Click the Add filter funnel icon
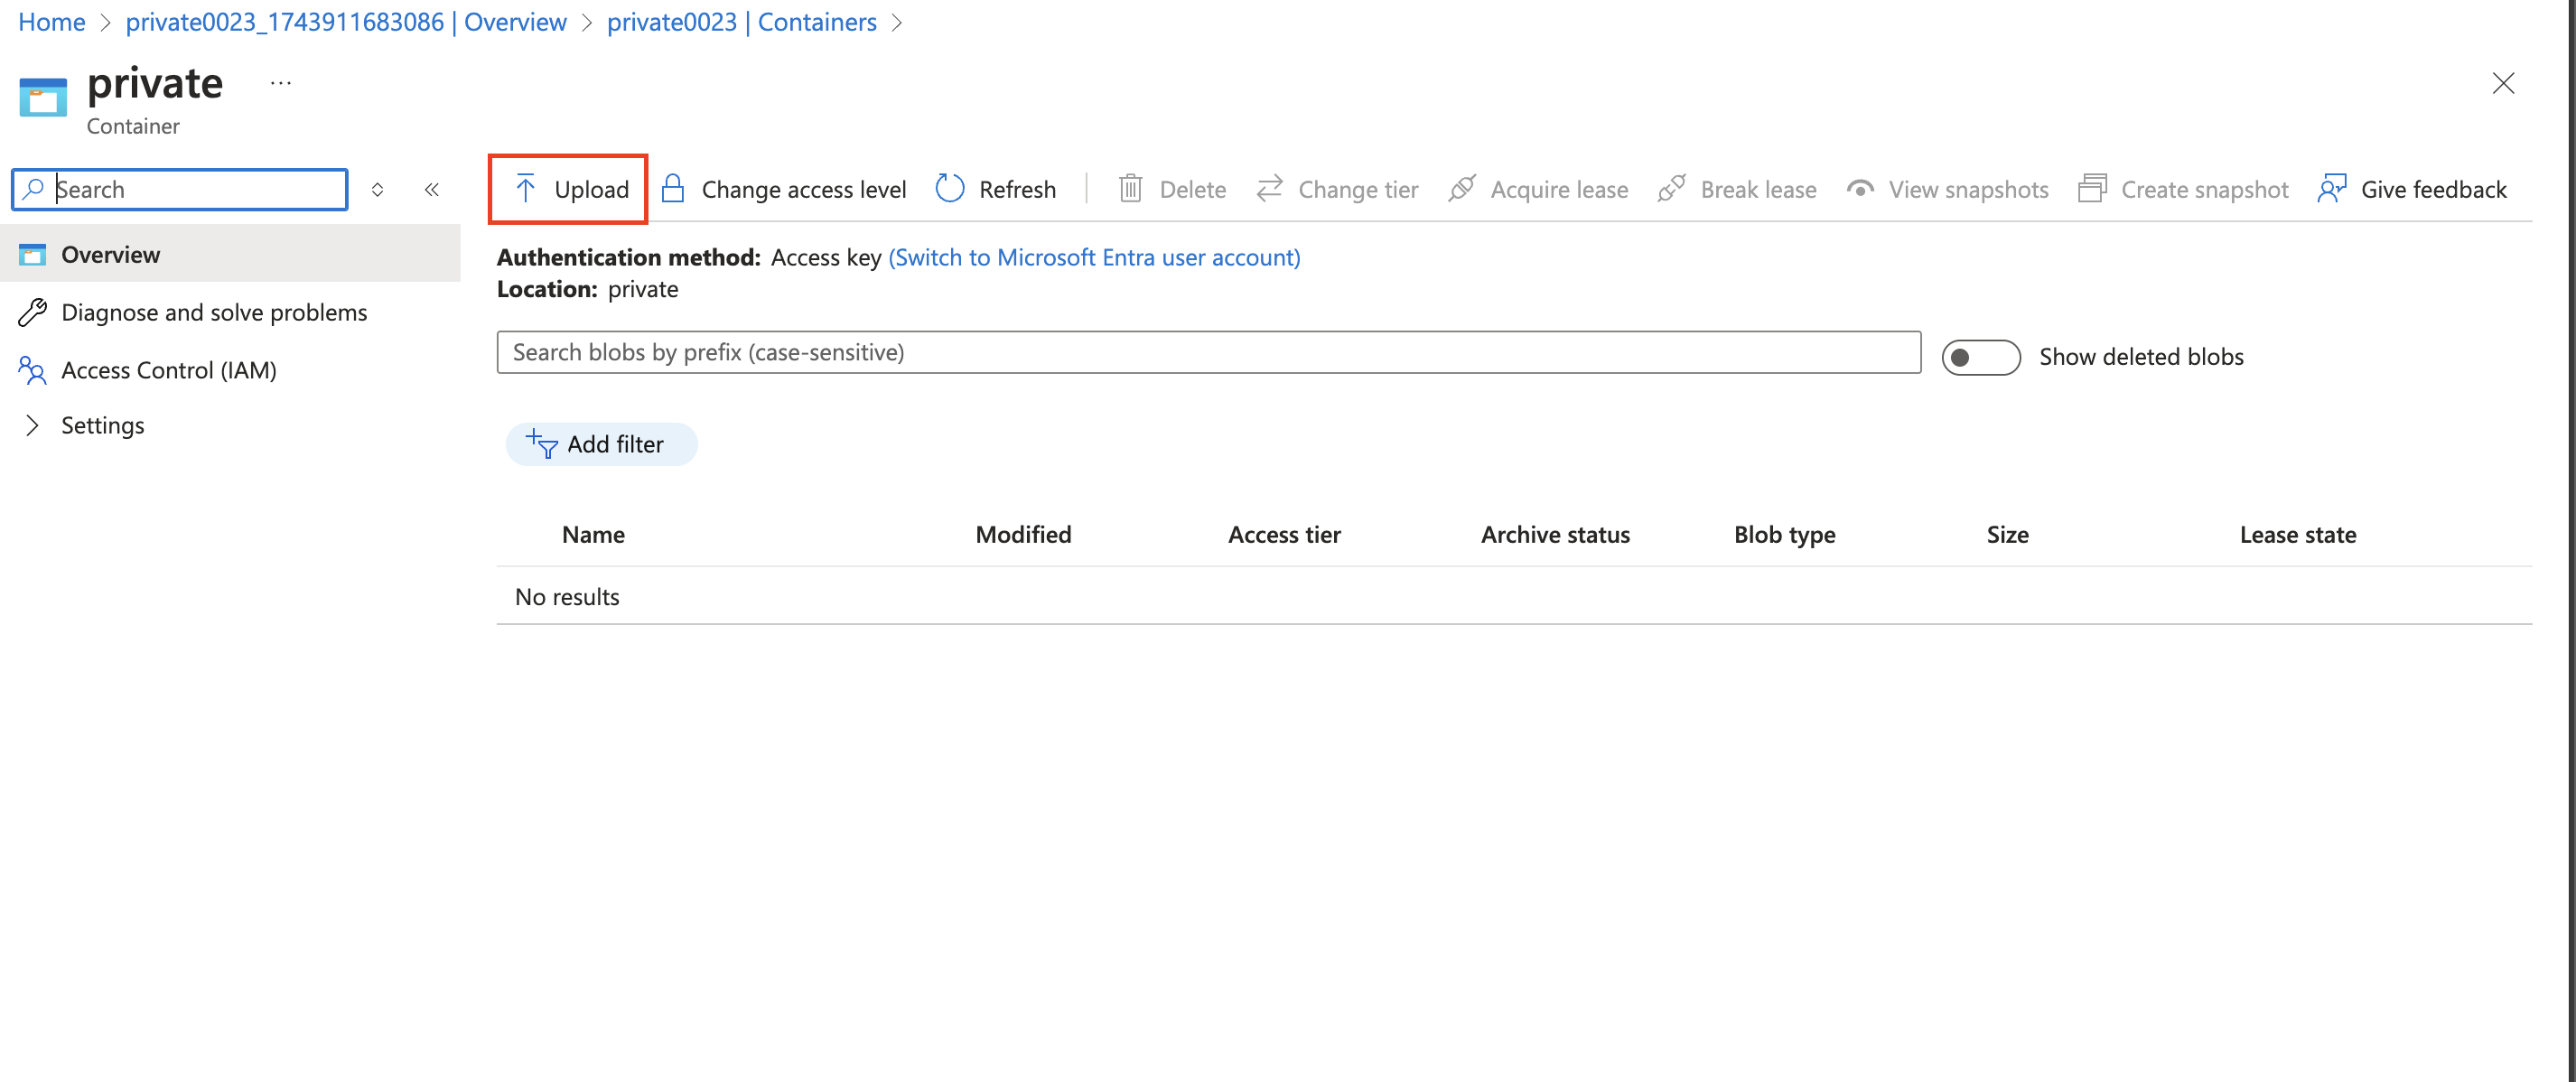Image resolution: width=2576 pixels, height=1082 pixels. click(541, 444)
